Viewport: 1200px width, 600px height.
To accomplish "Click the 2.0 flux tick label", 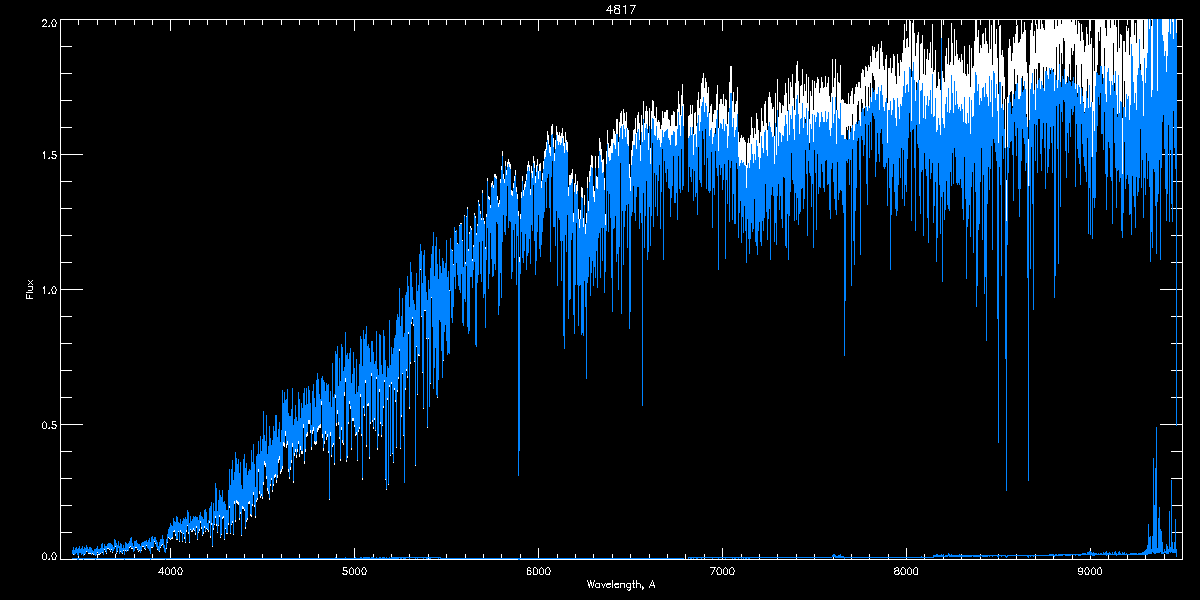I will point(49,22).
